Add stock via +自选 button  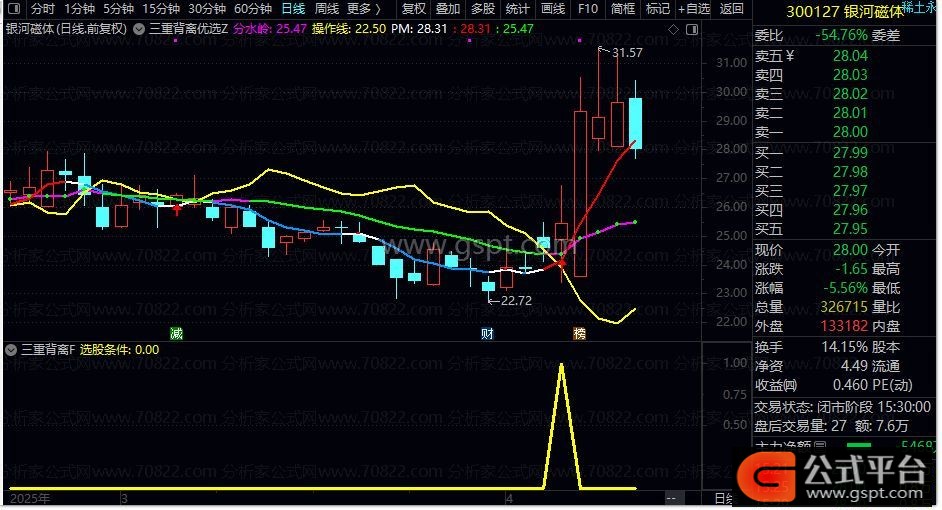tap(694, 9)
